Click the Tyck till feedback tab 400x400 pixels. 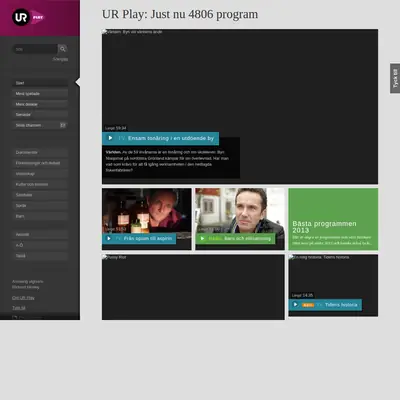click(x=395, y=78)
